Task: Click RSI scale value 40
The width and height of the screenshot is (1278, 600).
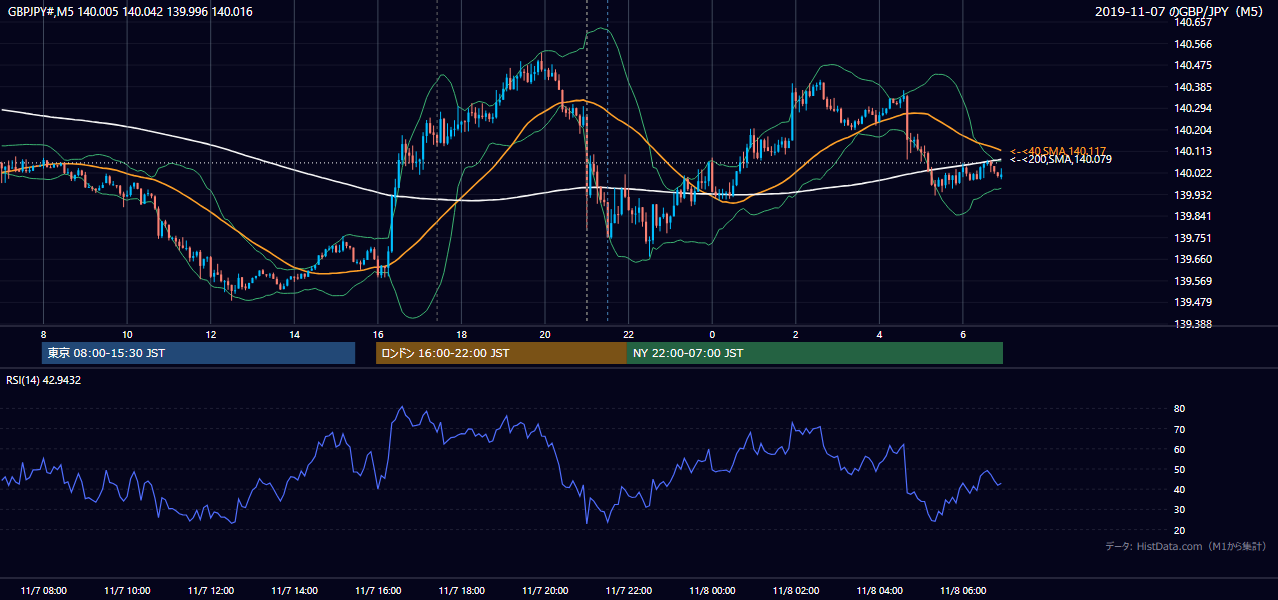Action: click(1180, 490)
